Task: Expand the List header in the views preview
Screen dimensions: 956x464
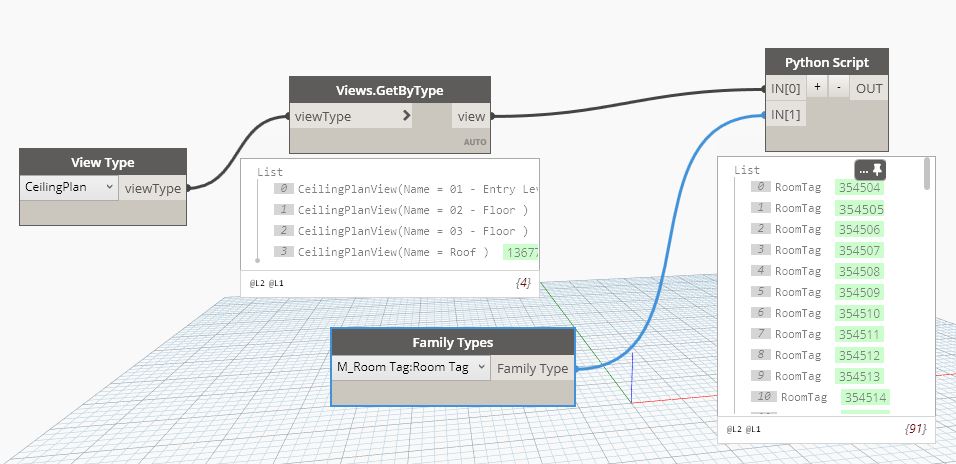Action: tap(269, 172)
